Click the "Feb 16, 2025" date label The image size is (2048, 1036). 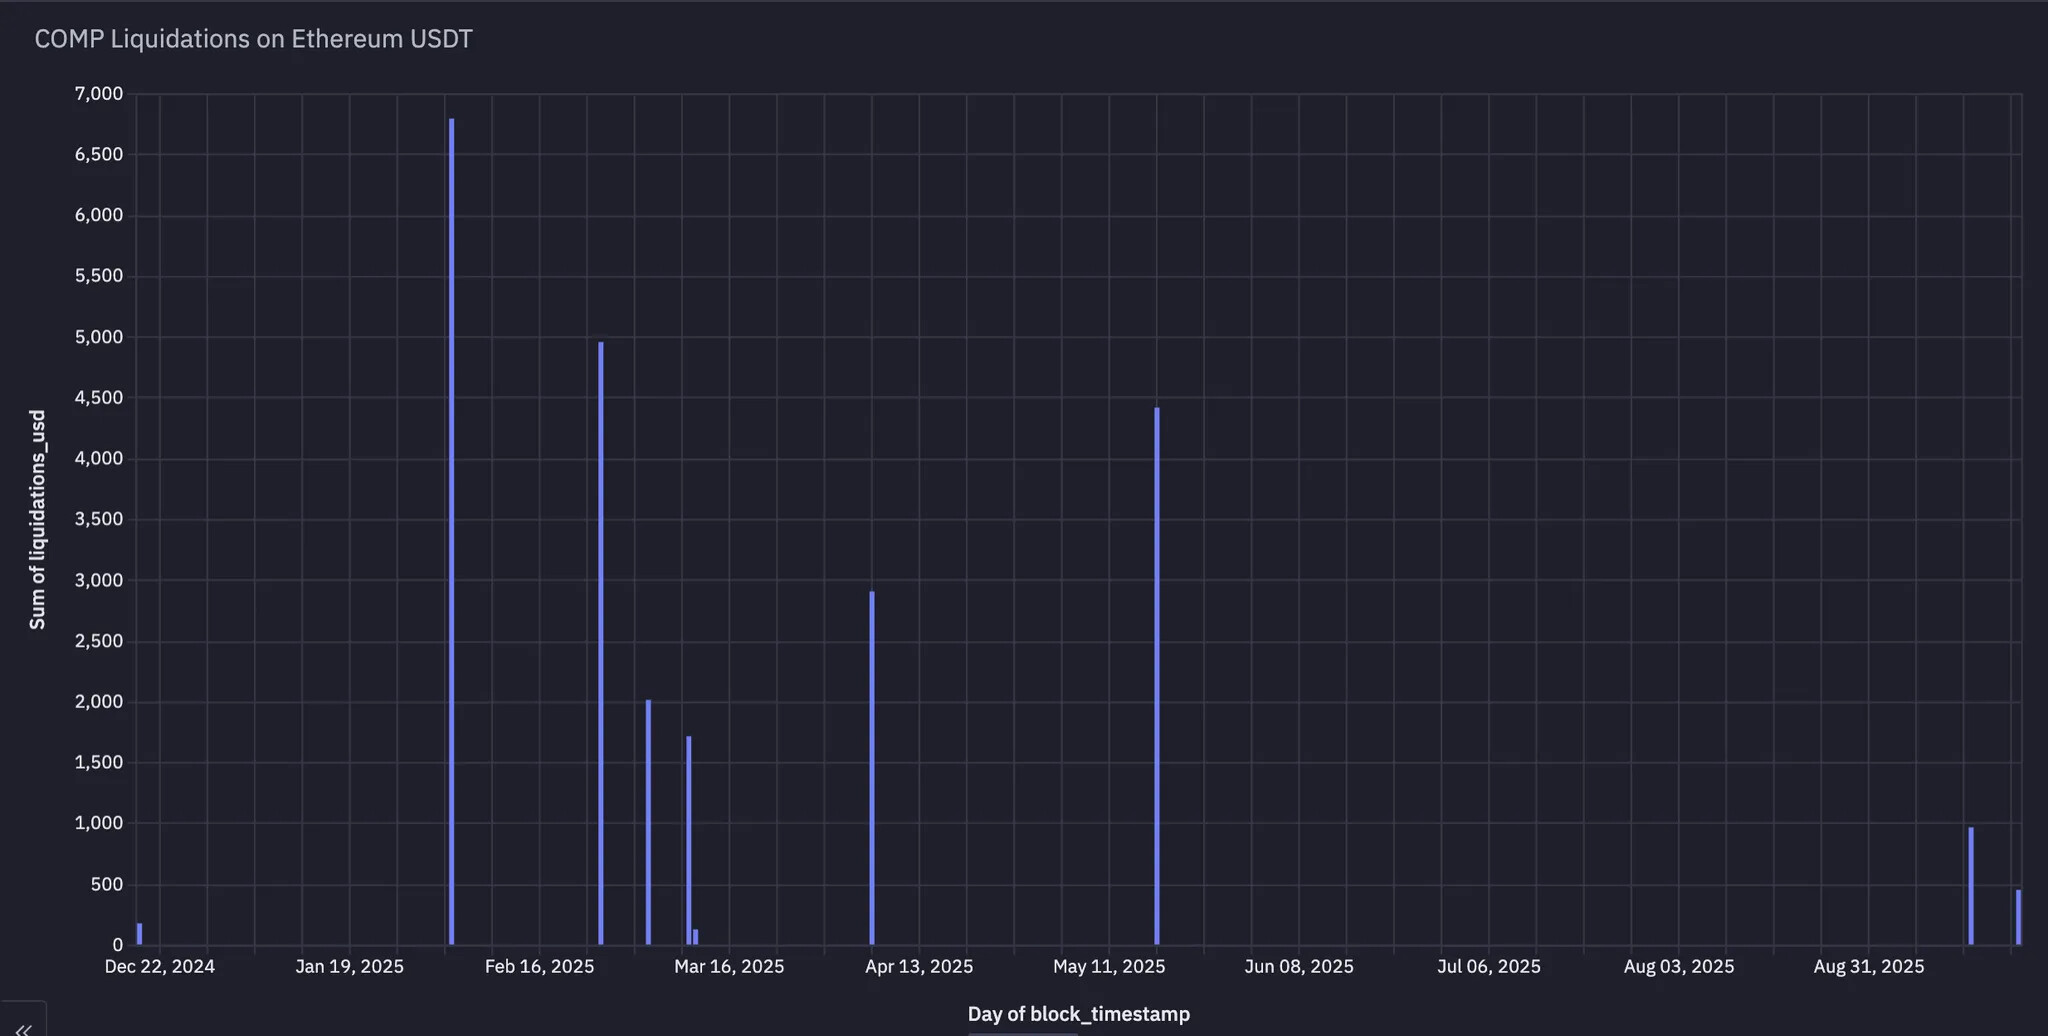[x=540, y=967]
